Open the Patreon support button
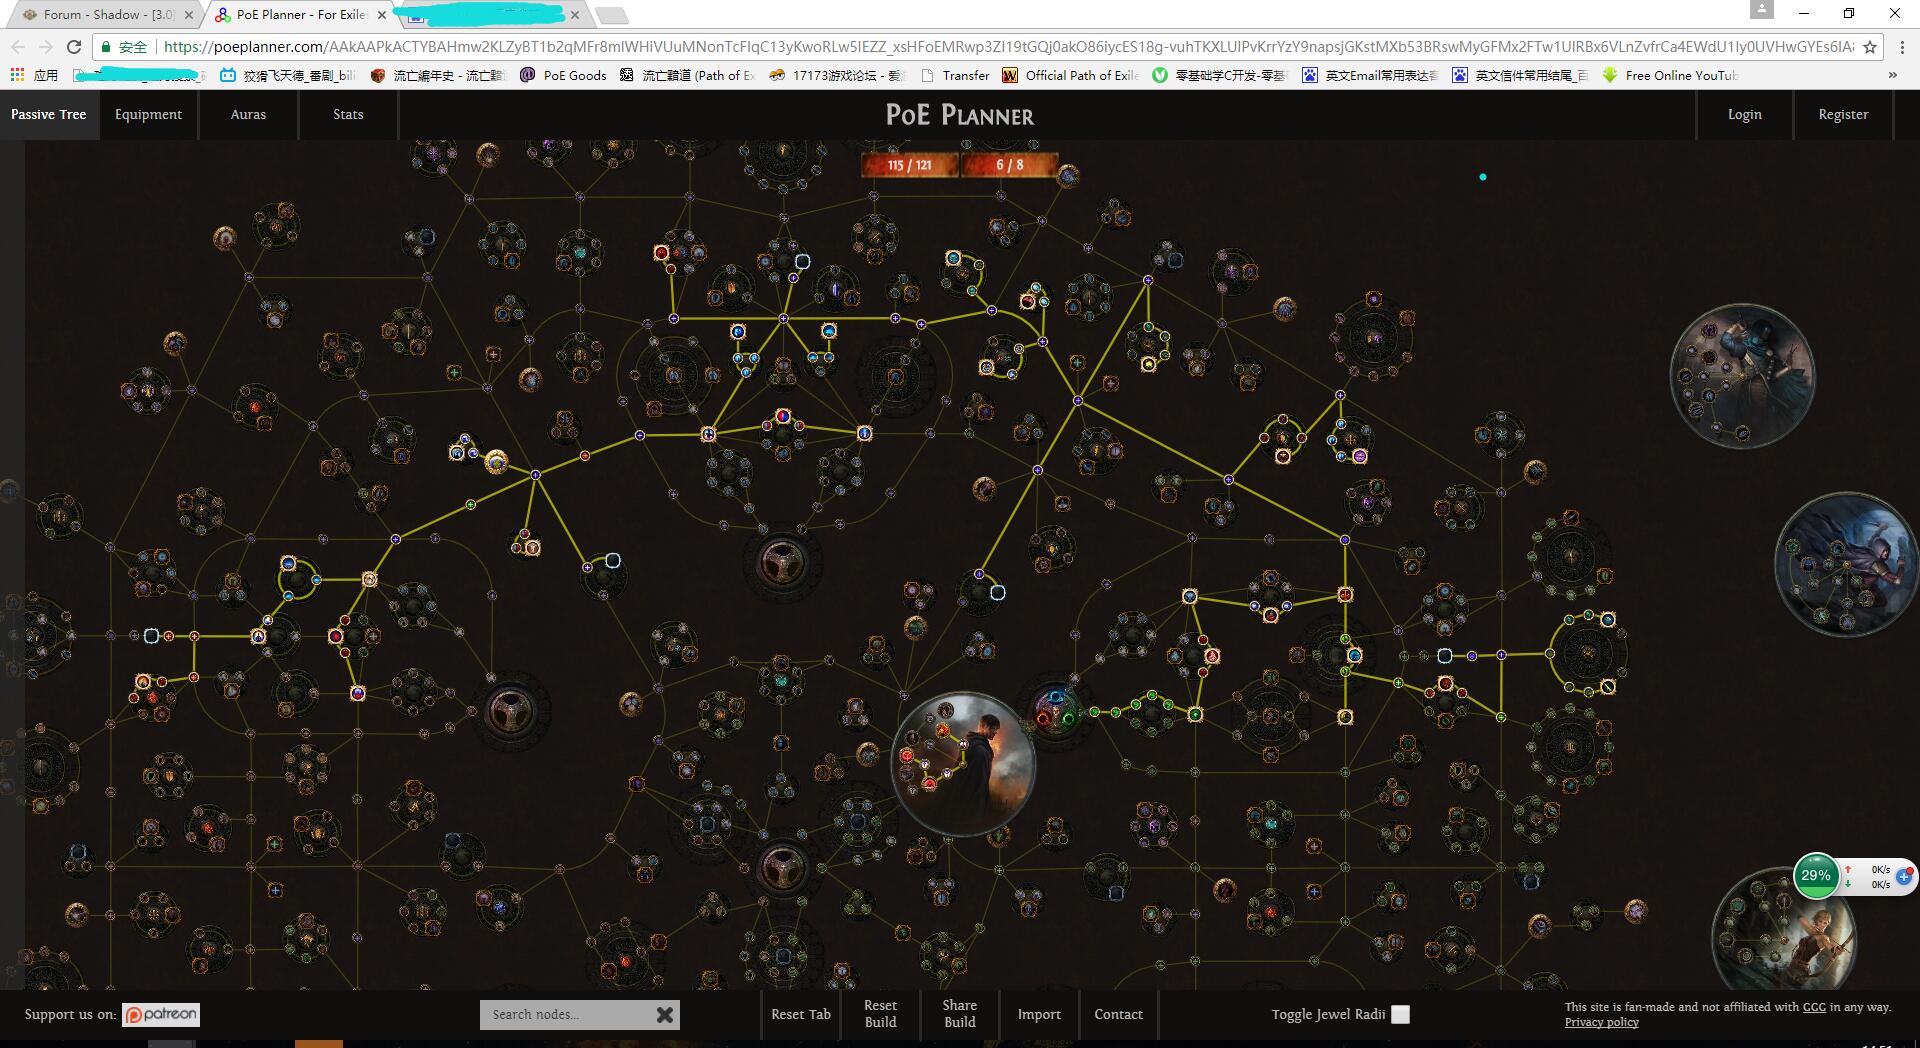1920x1048 pixels. click(161, 1014)
